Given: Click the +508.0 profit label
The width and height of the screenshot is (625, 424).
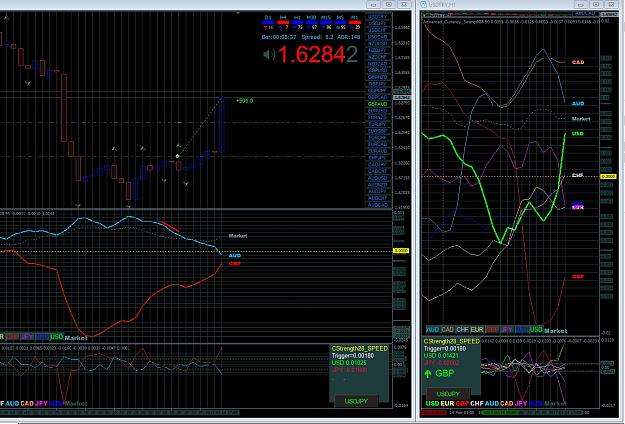Looking at the screenshot, I should pyautogui.click(x=244, y=101).
